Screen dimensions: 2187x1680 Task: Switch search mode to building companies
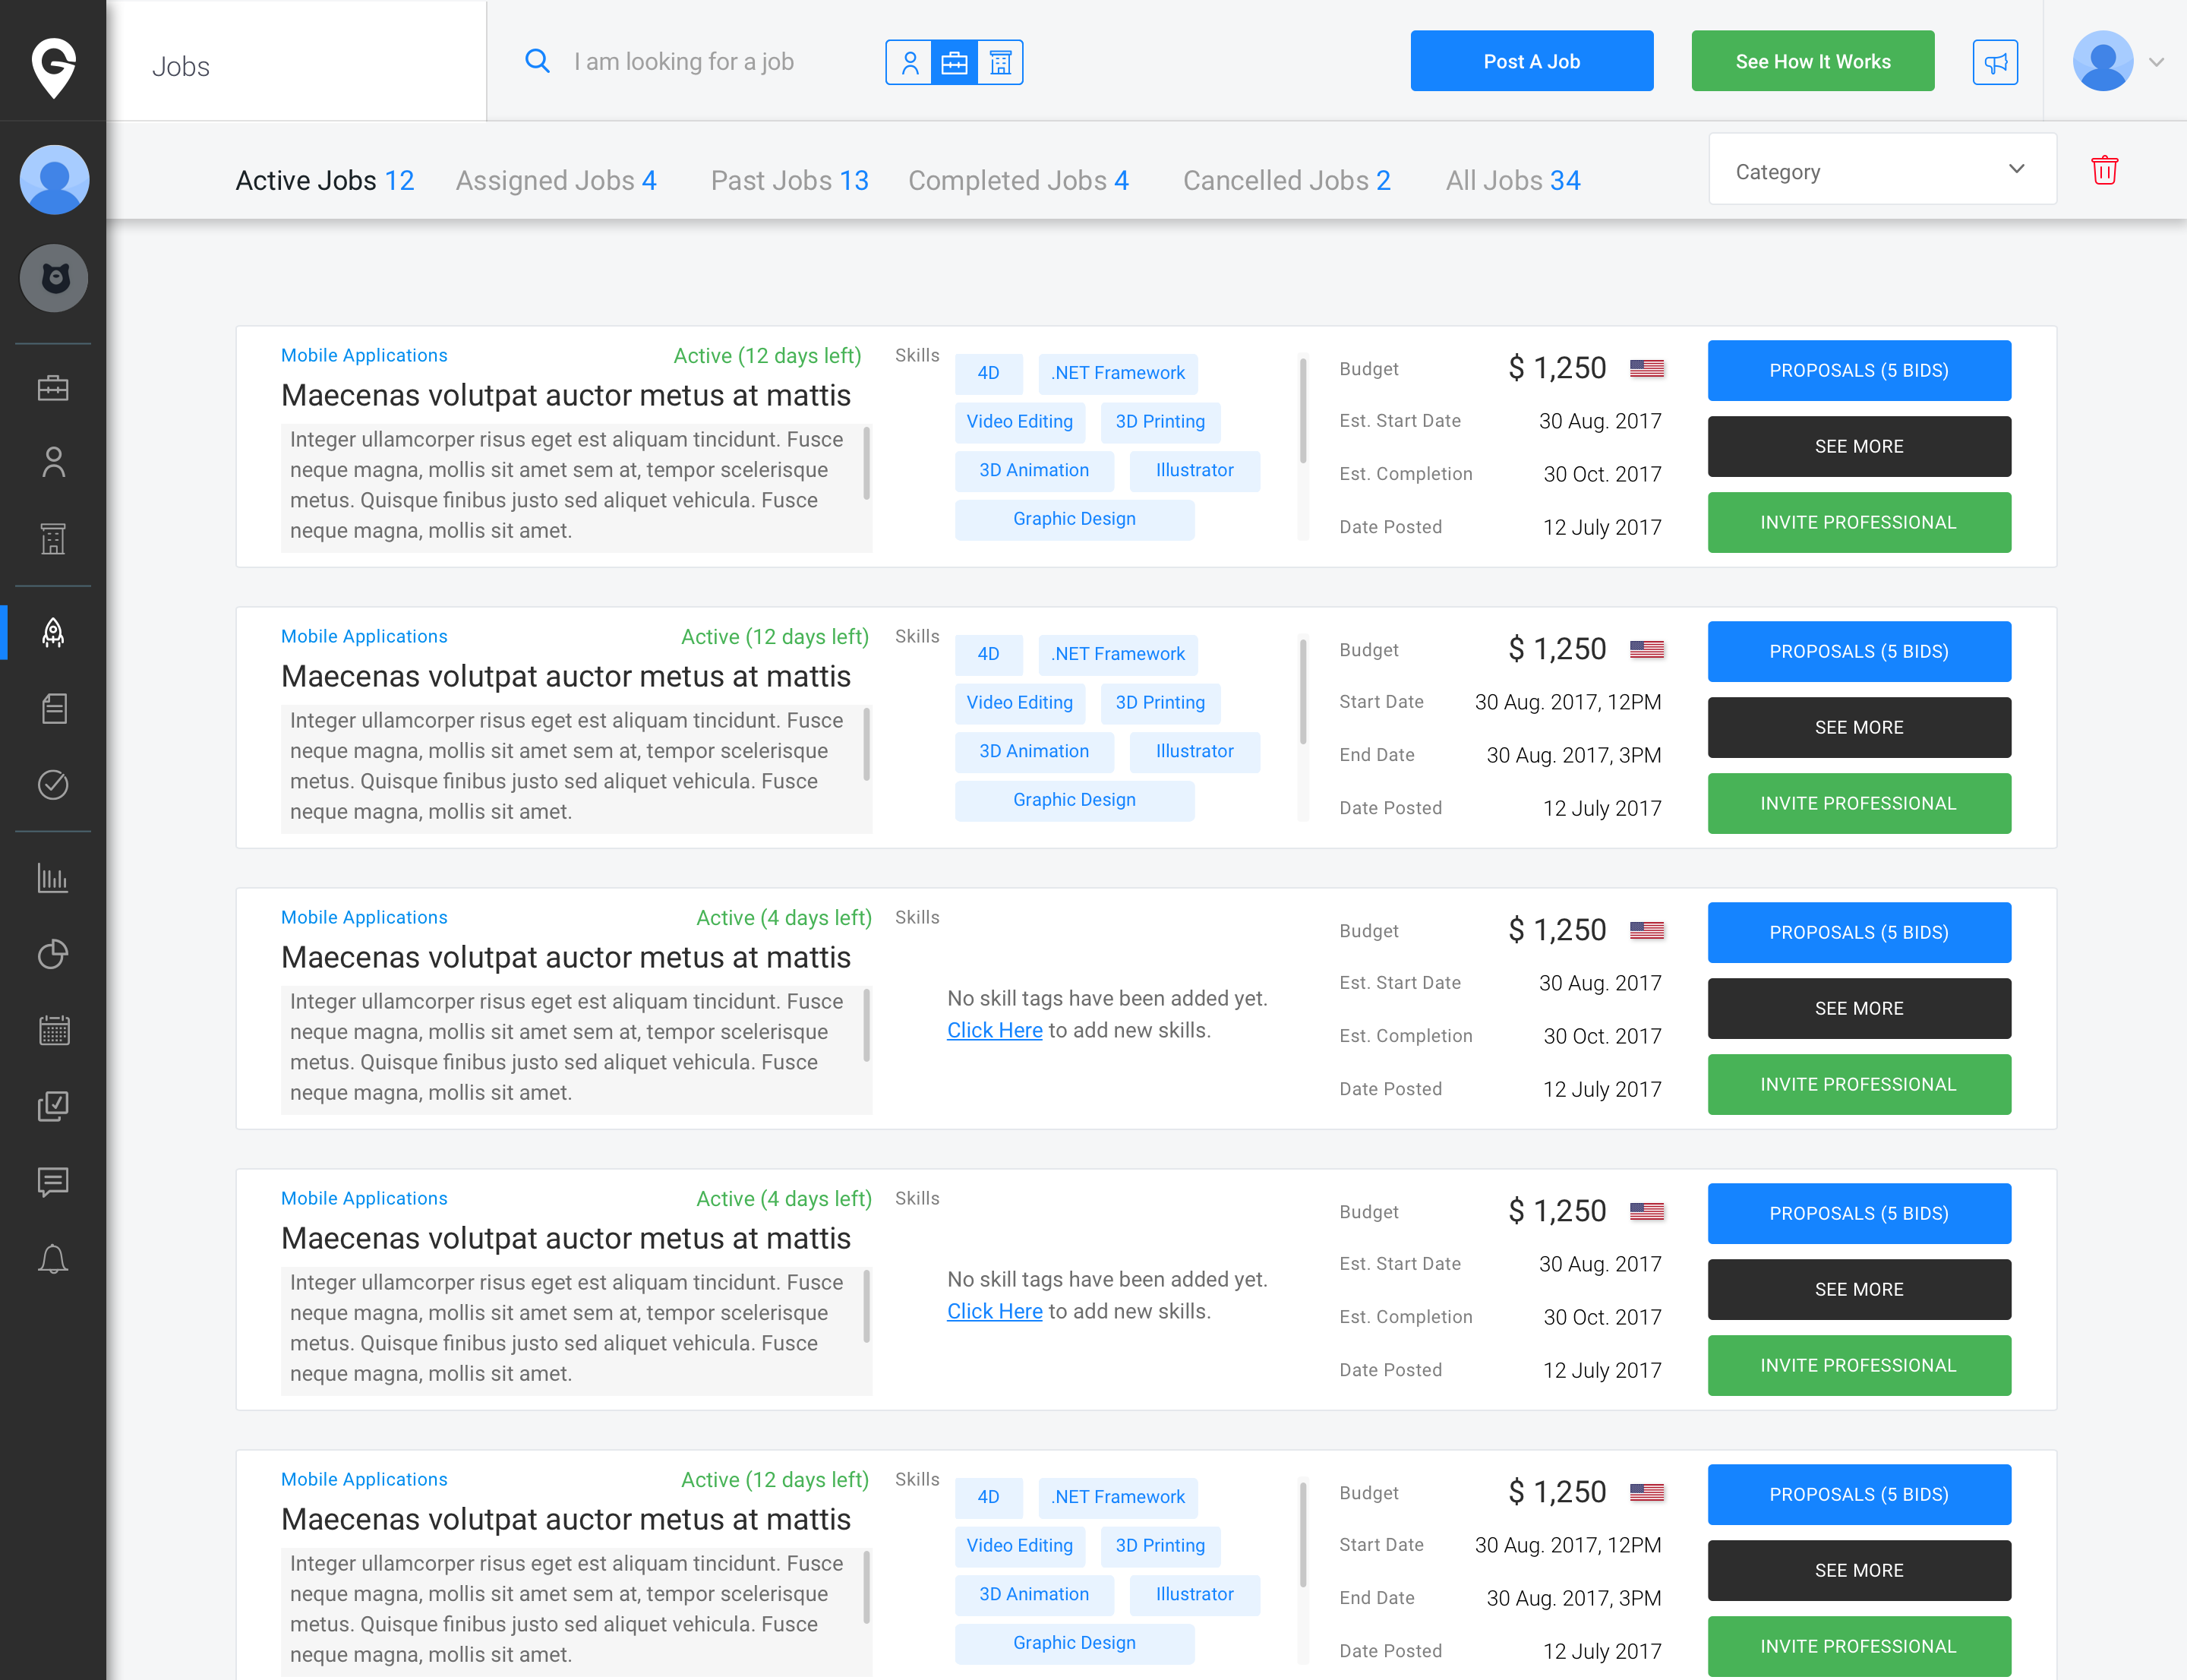click(x=1000, y=63)
